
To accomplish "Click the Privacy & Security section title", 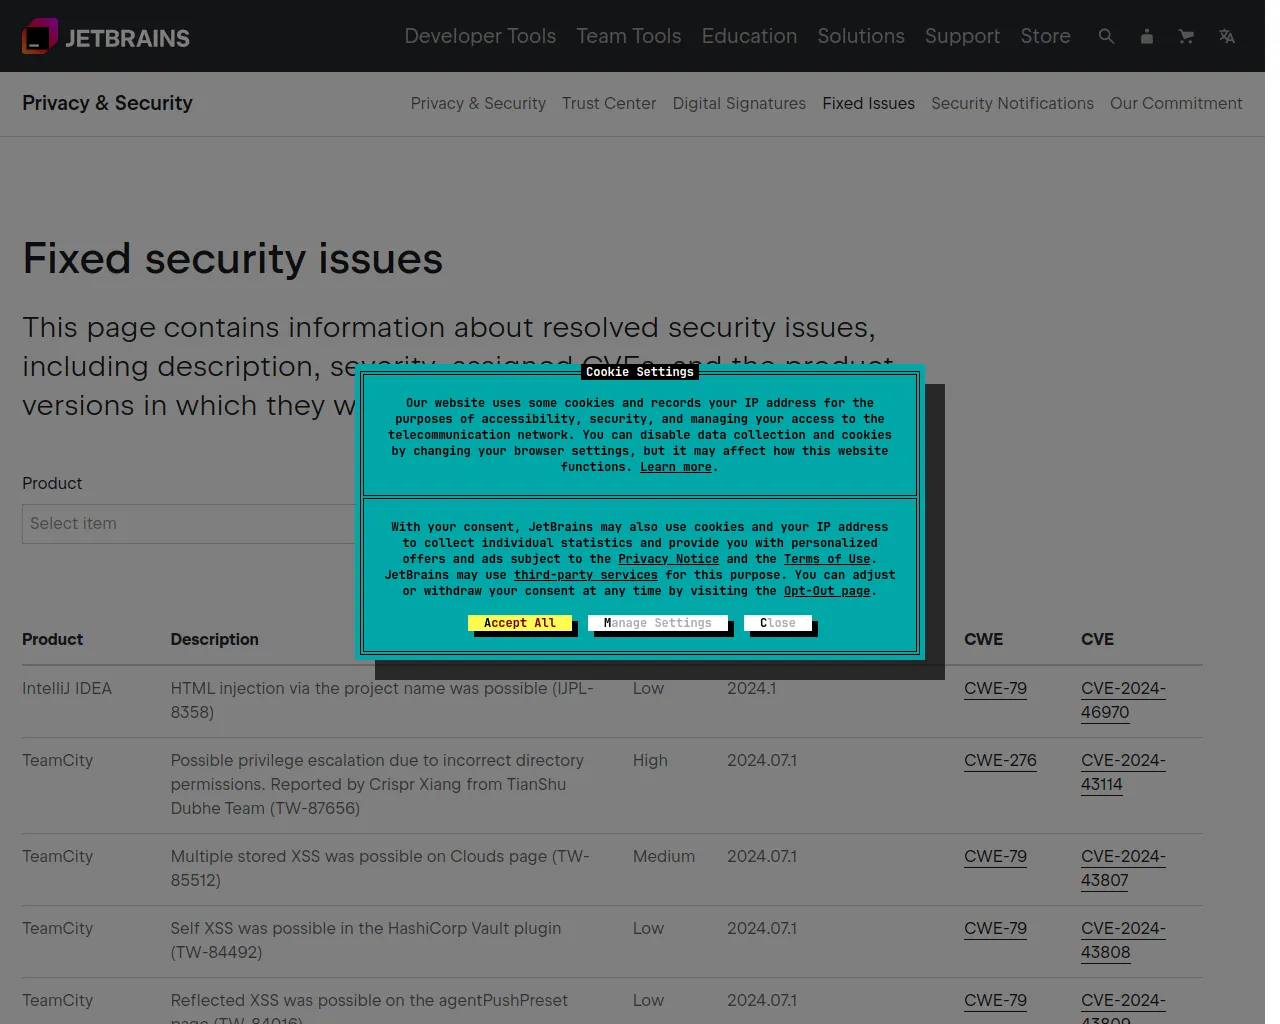I will pos(107,103).
